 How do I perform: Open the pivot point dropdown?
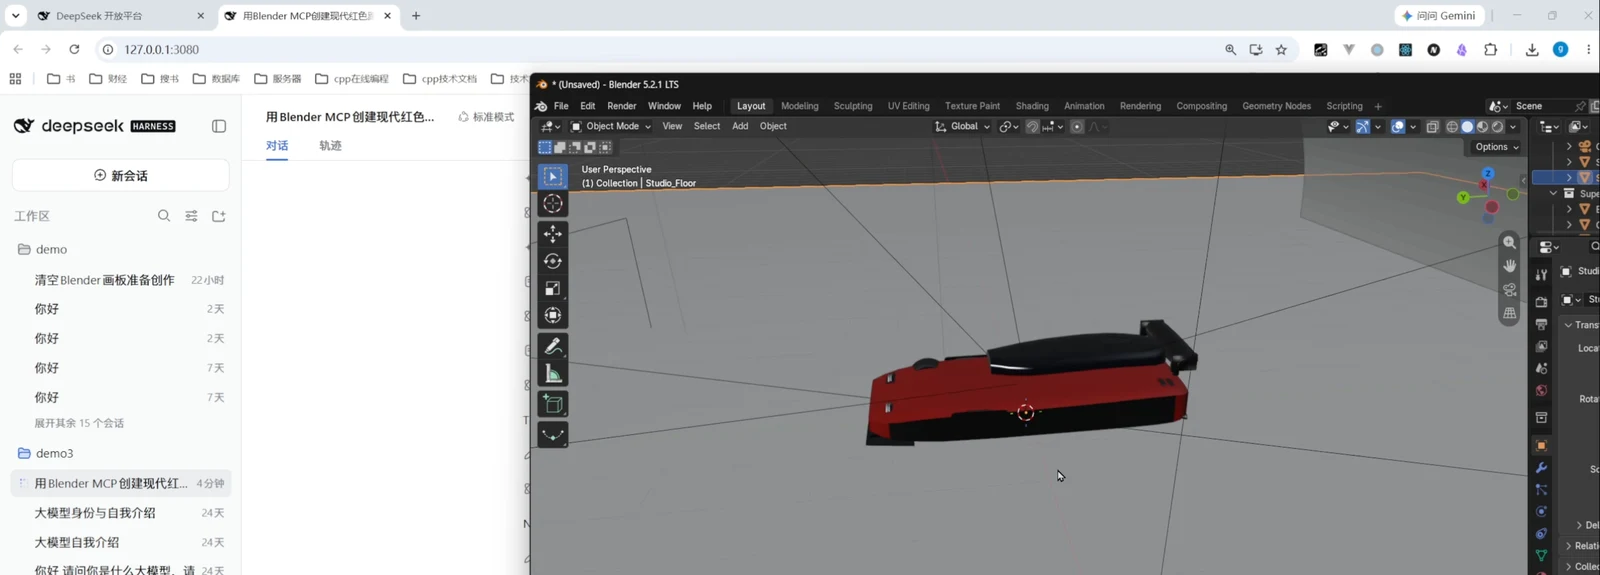(x=1009, y=127)
